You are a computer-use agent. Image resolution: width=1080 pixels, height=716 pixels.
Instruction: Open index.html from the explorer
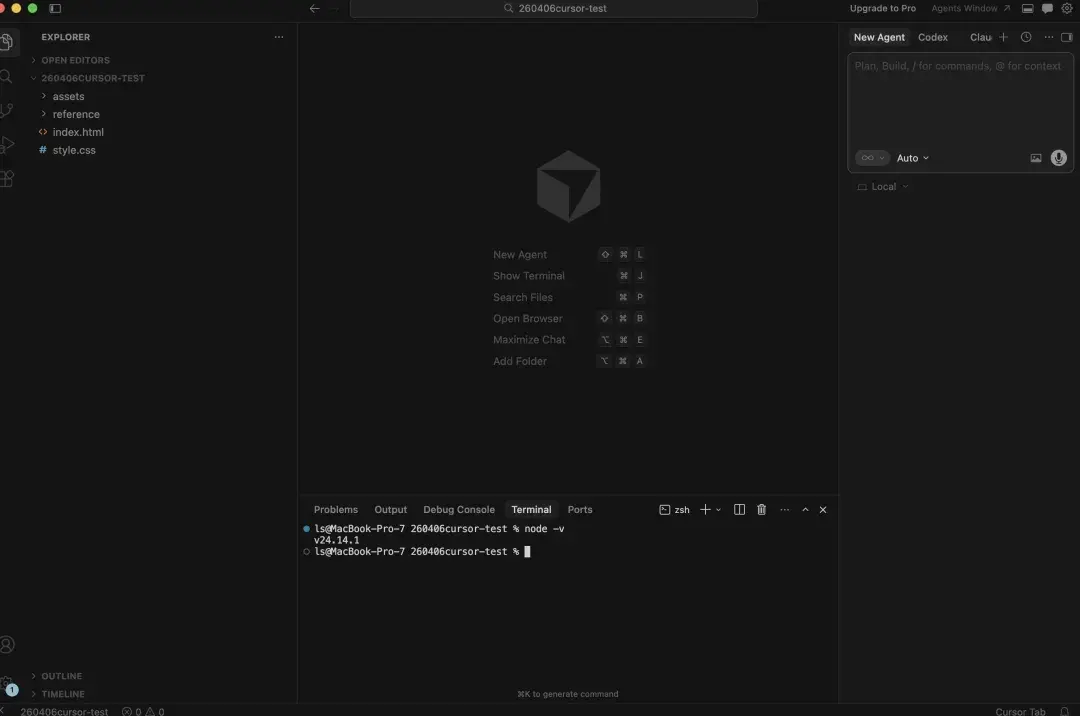click(x=78, y=132)
